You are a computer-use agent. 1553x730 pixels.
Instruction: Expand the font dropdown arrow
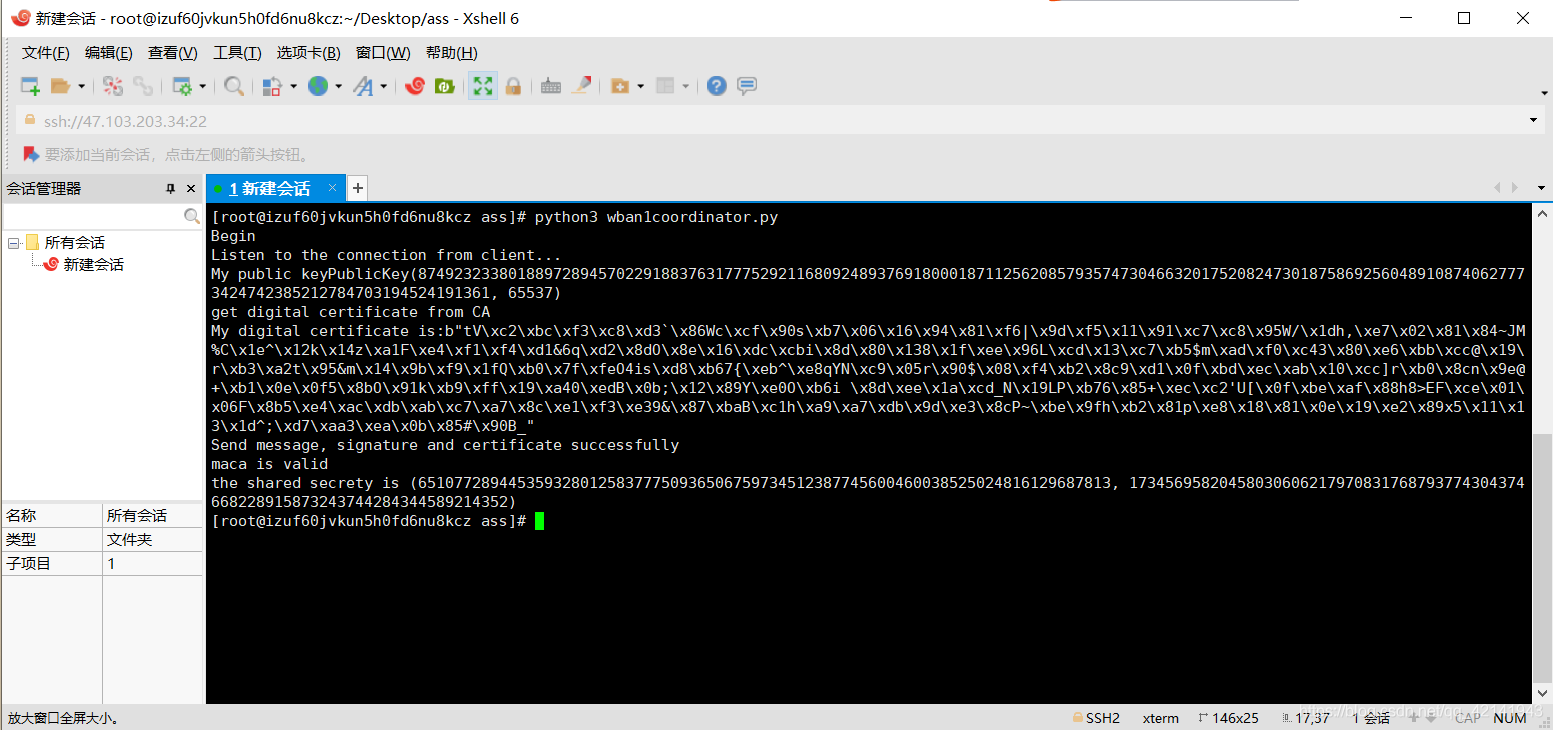[x=383, y=87]
